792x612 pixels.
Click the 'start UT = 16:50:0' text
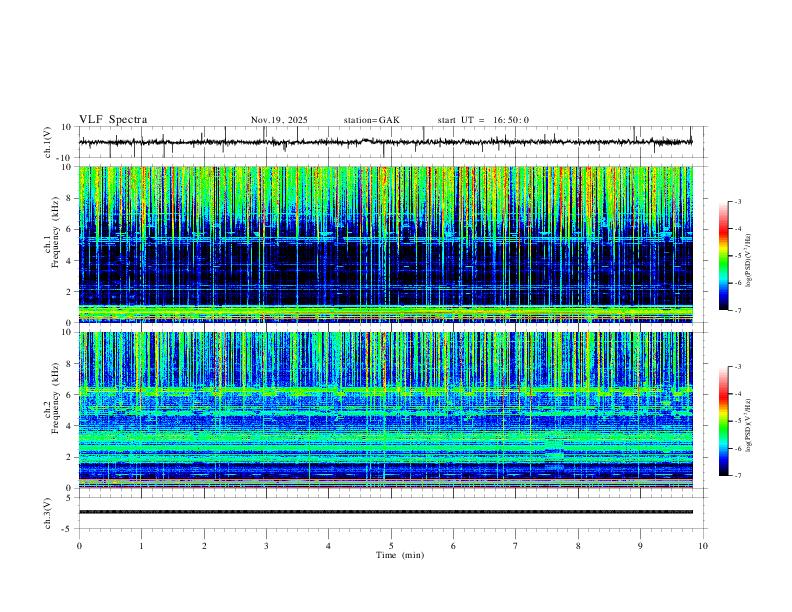(x=483, y=120)
